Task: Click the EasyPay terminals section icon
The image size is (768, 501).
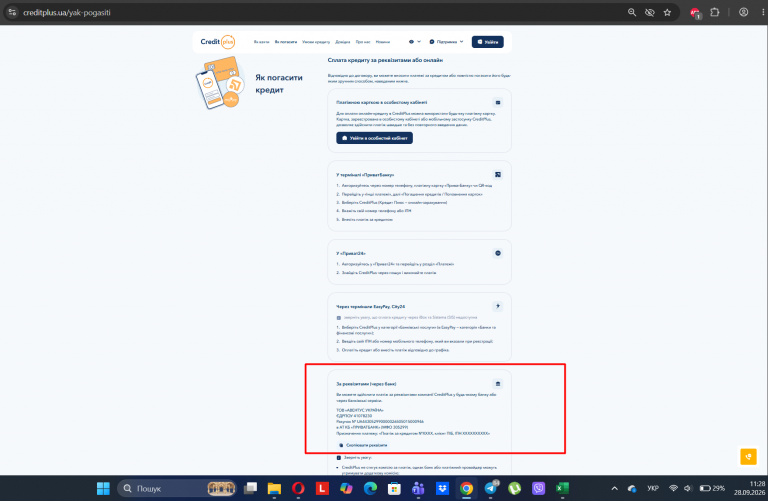Action: pos(498,306)
